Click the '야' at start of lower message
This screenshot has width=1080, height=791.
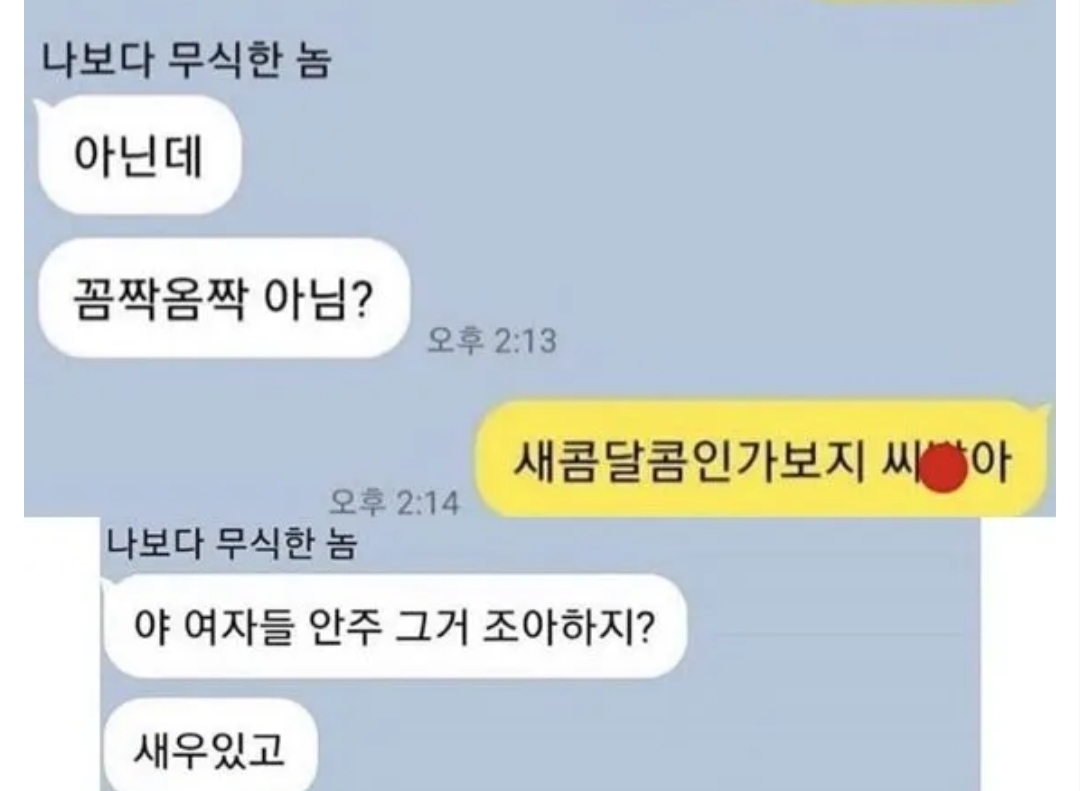(x=151, y=627)
